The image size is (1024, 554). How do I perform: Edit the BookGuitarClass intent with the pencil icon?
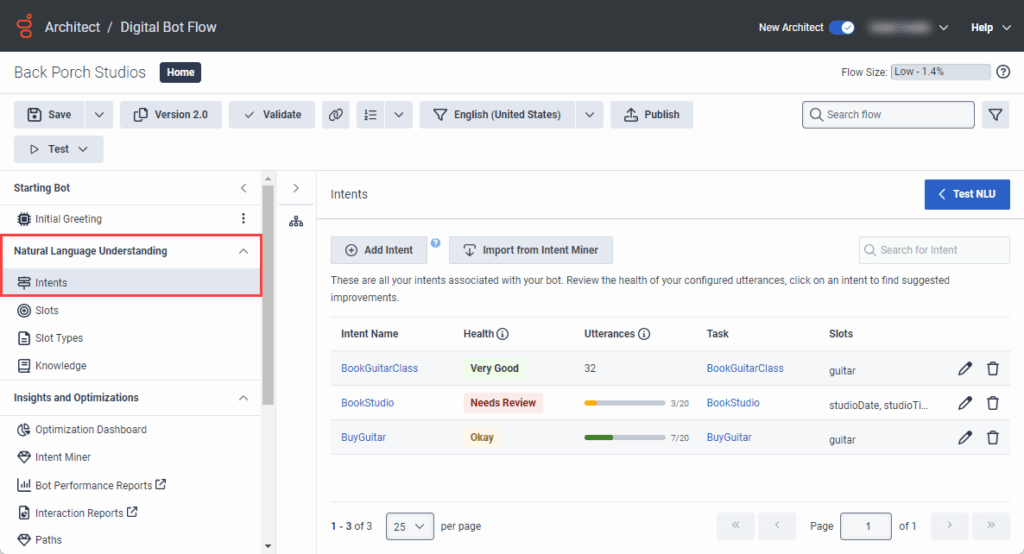[964, 368]
